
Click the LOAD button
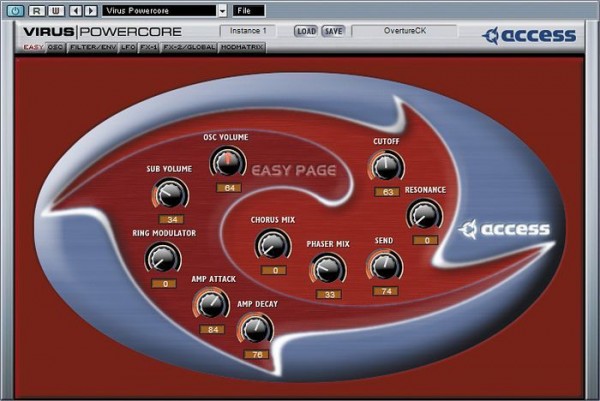(x=306, y=31)
